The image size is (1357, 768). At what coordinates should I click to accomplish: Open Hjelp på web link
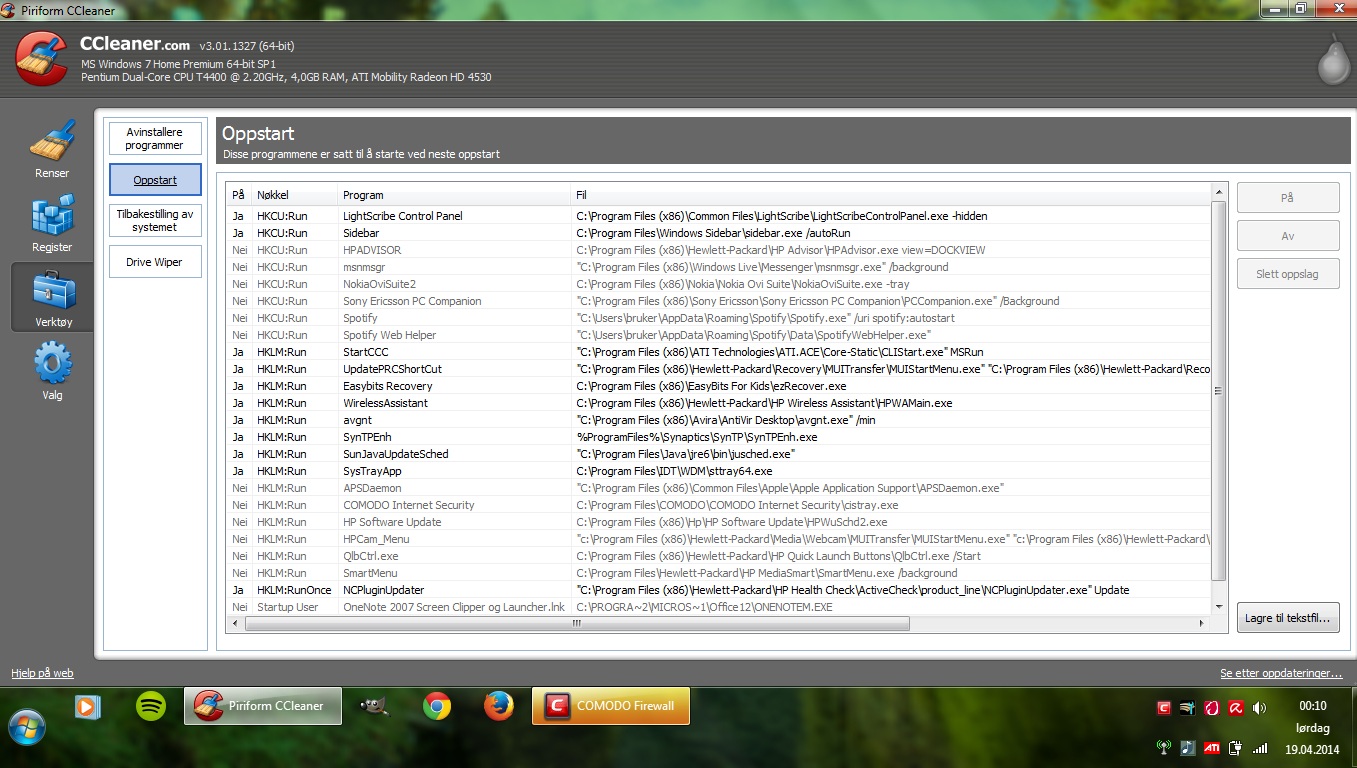(x=42, y=674)
